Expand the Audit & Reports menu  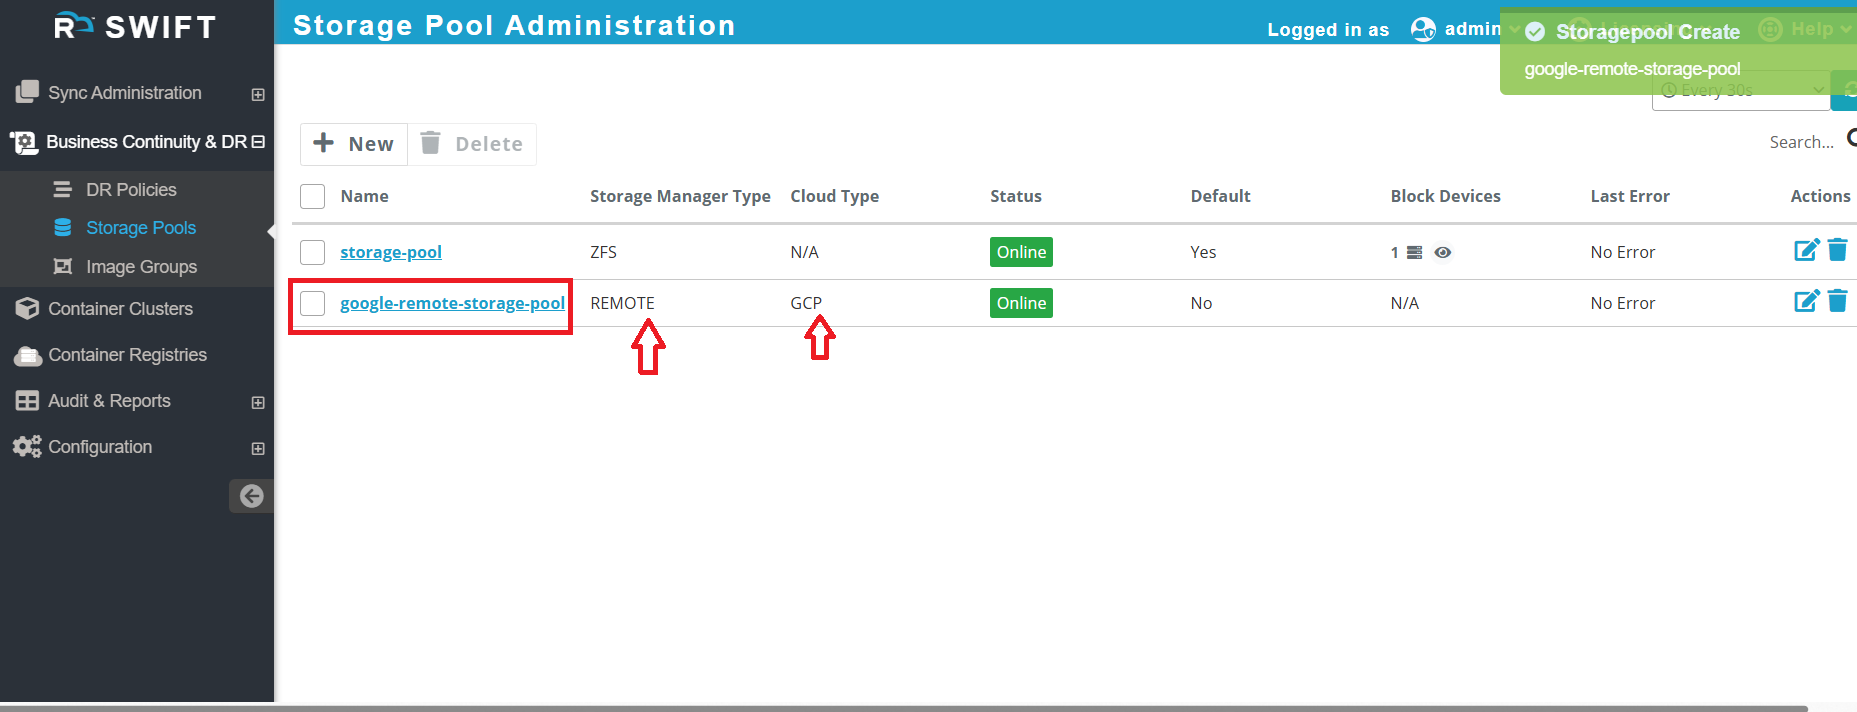[258, 402]
